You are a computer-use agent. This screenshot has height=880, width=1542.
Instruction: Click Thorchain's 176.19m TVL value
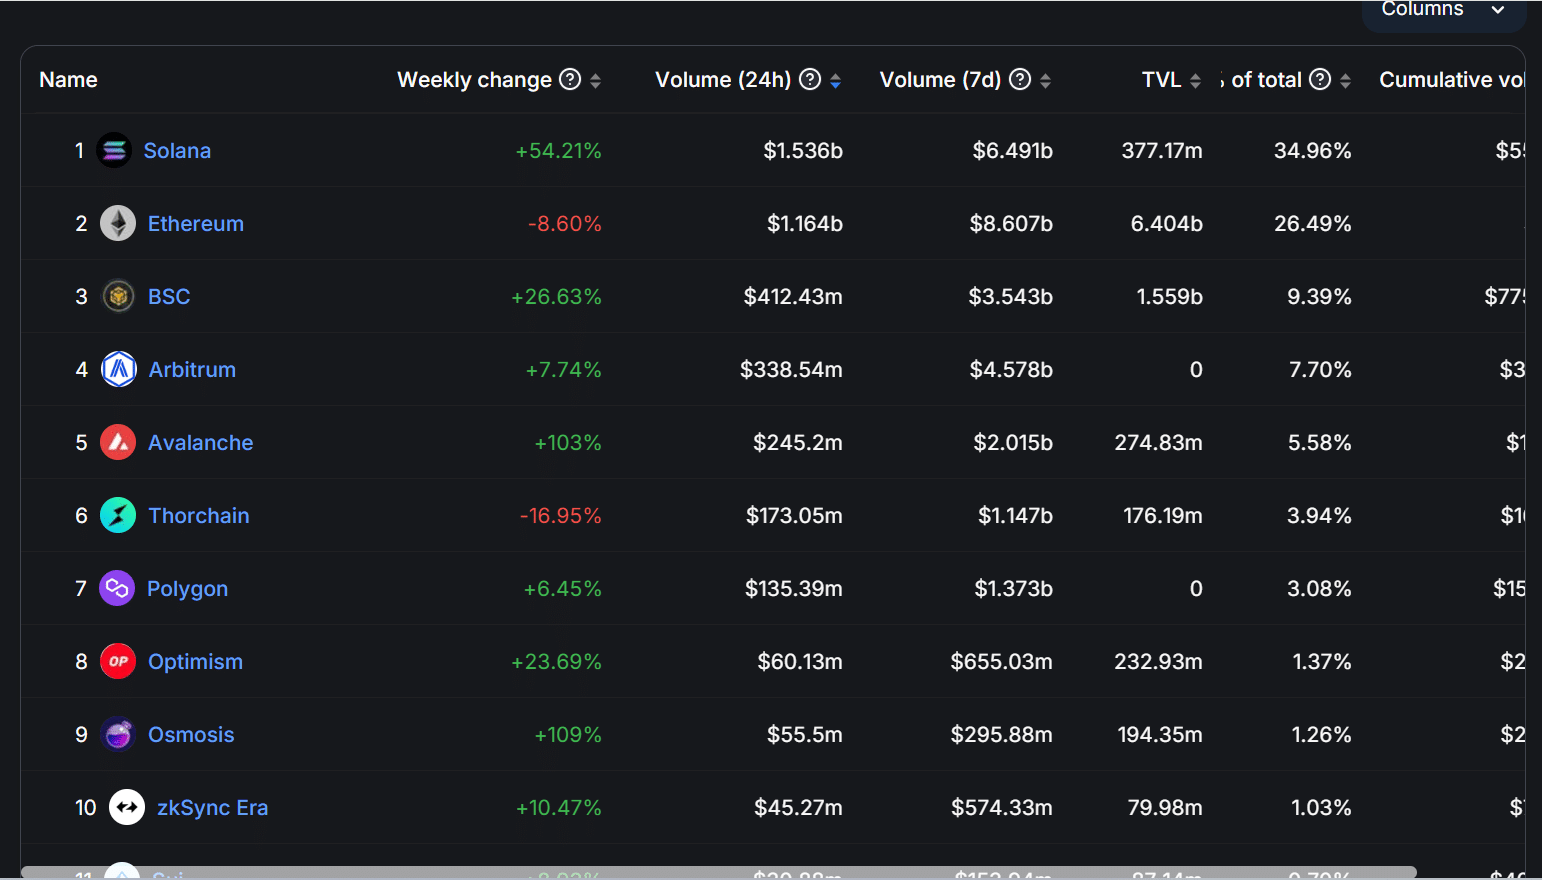1163,515
